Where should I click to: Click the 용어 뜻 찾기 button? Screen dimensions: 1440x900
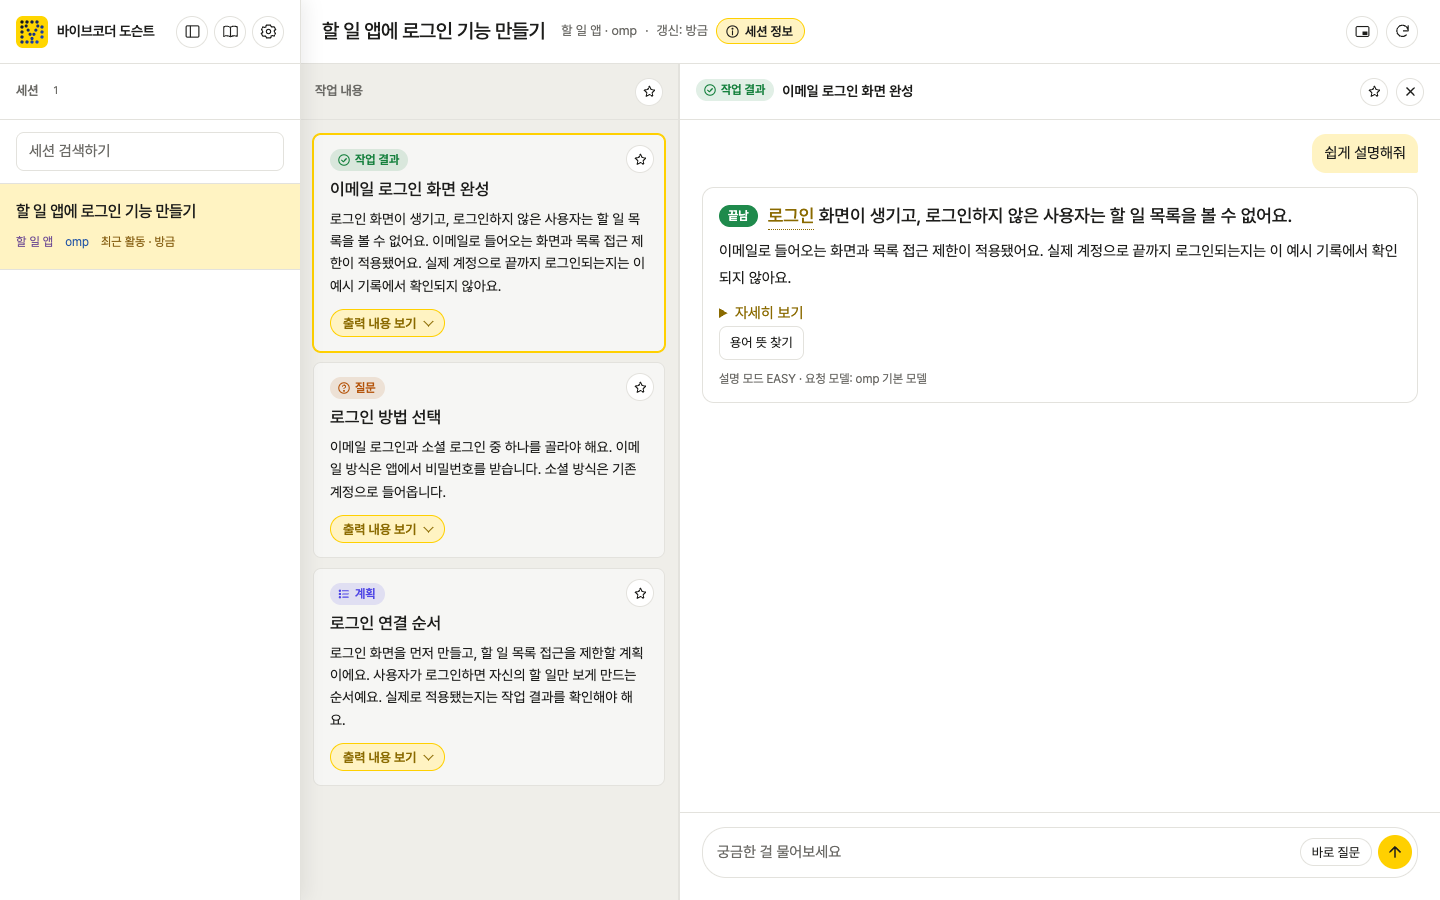(x=761, y=343)
